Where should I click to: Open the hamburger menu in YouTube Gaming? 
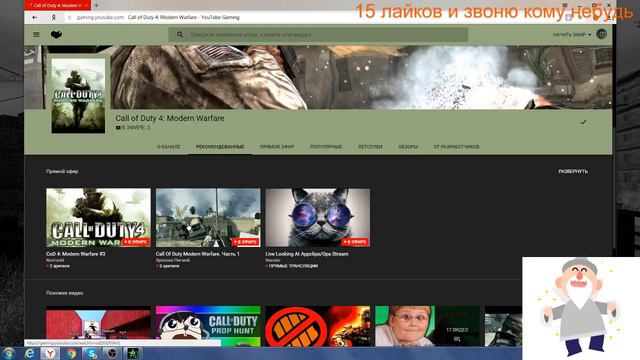(x=36, y=35)
